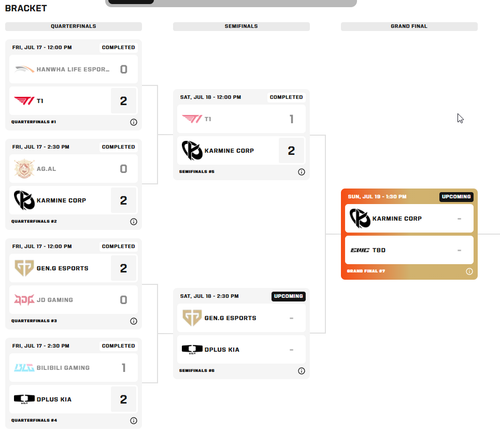Click JD Gaming team name
Viewport: 500px width, 433px height.
(55, 300)
